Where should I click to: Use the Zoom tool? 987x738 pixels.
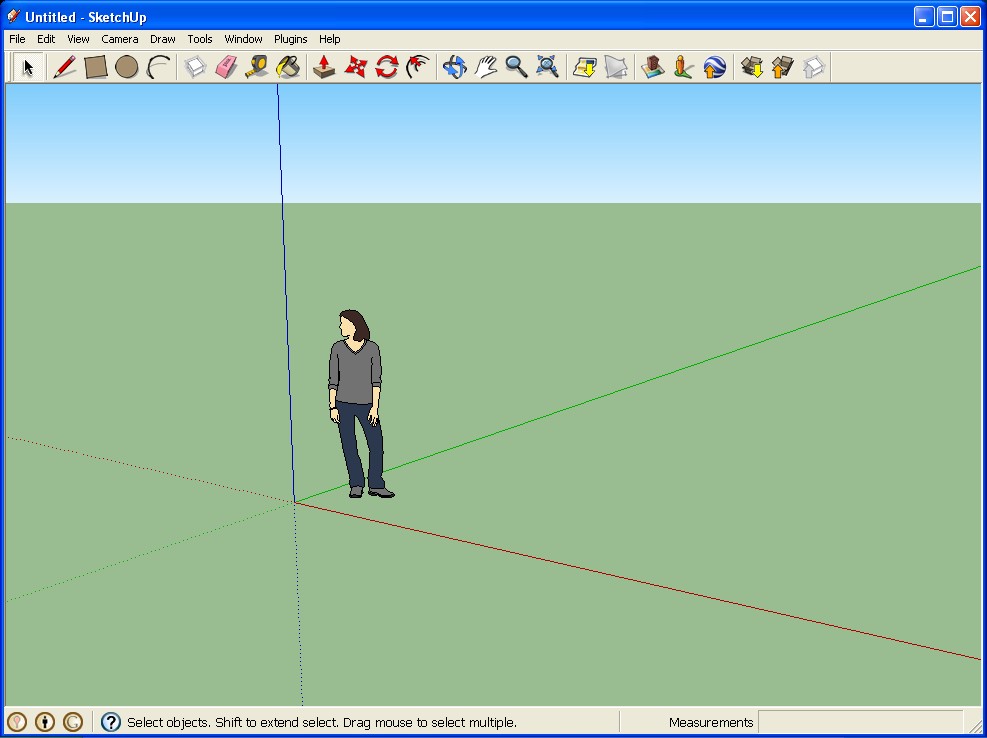517,67
